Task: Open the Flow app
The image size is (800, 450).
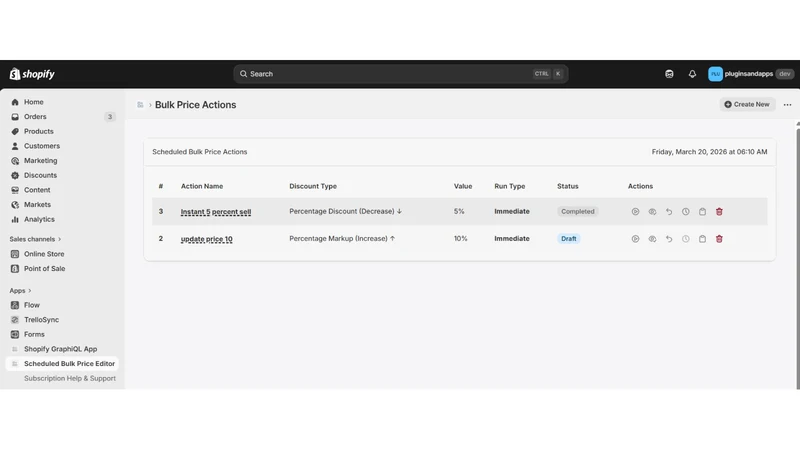Action: [32, 305]
